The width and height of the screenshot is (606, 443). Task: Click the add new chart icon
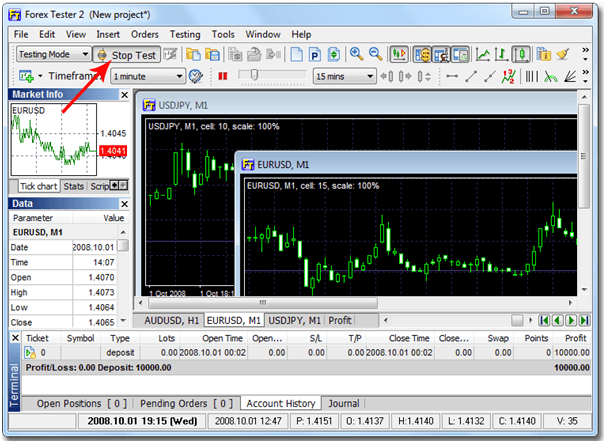click(x=26, y=76)
